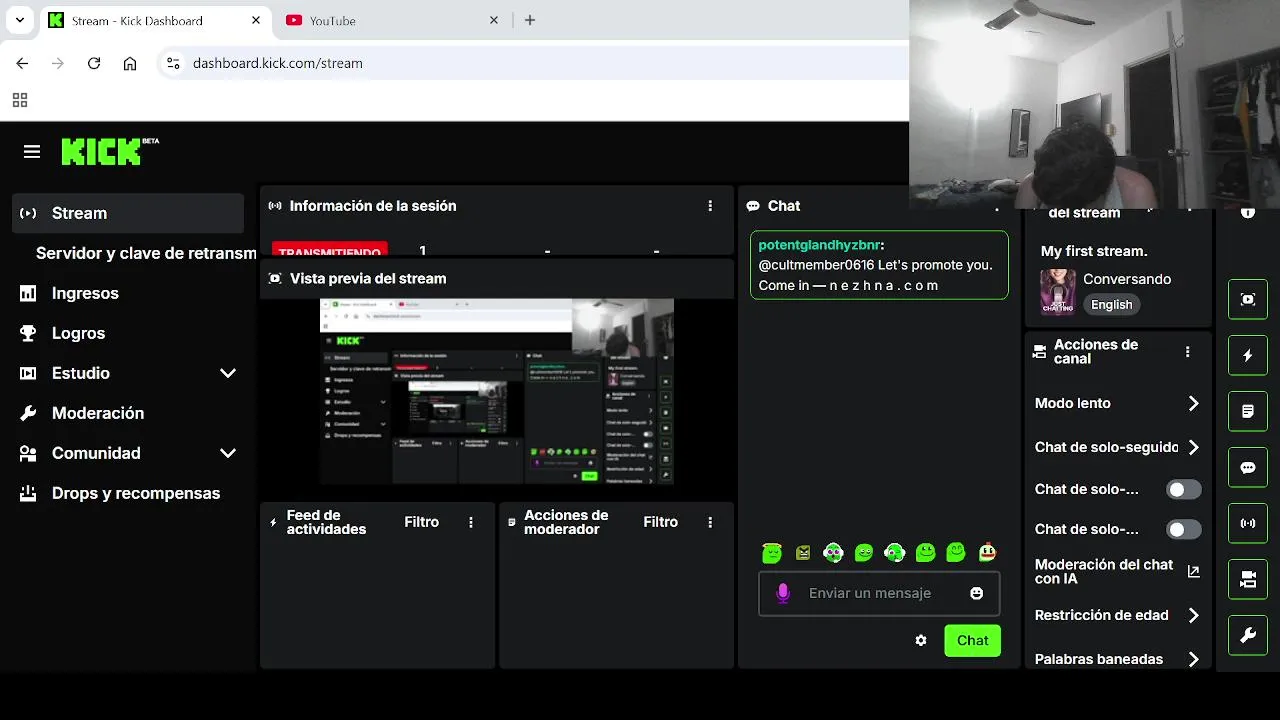Open Información de la sesión options menu
The image size is (1280, 720).
tap(710, 206)
